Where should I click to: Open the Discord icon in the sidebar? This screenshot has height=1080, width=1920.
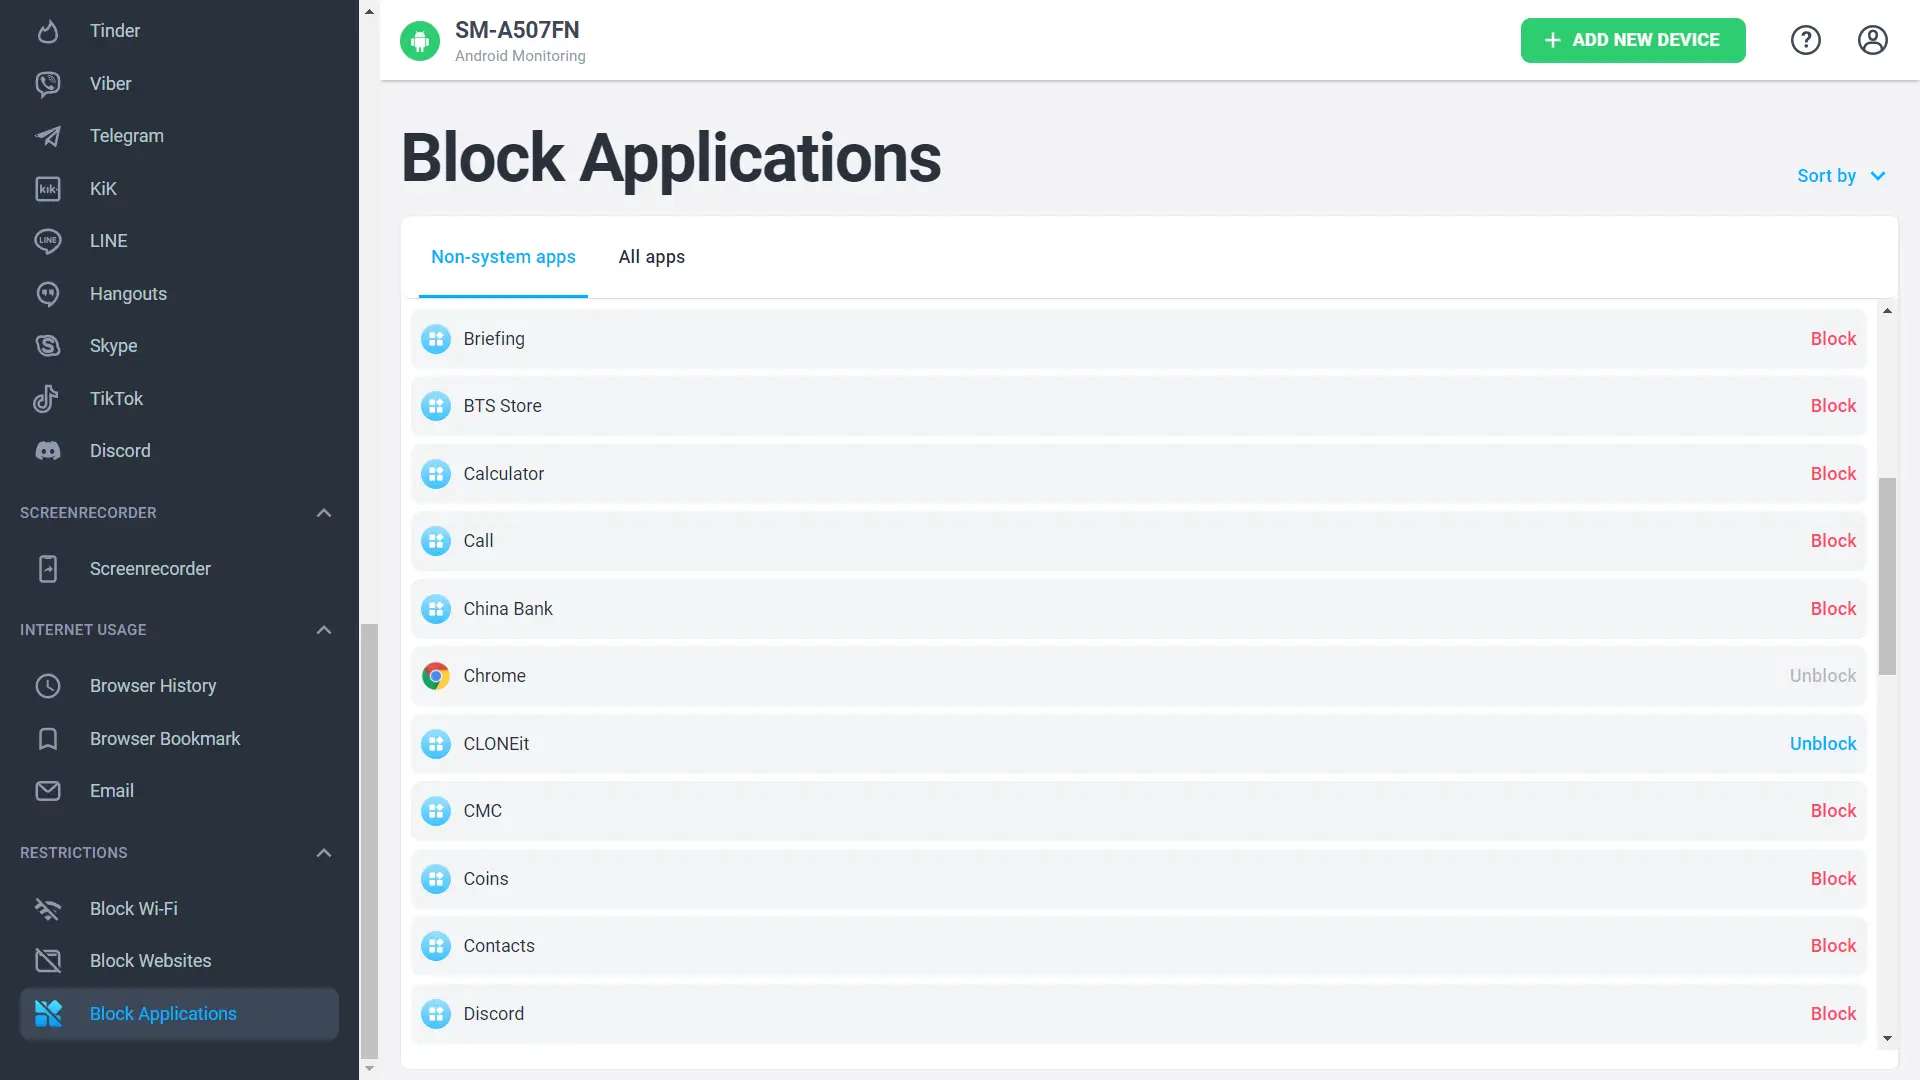[48, 451]
